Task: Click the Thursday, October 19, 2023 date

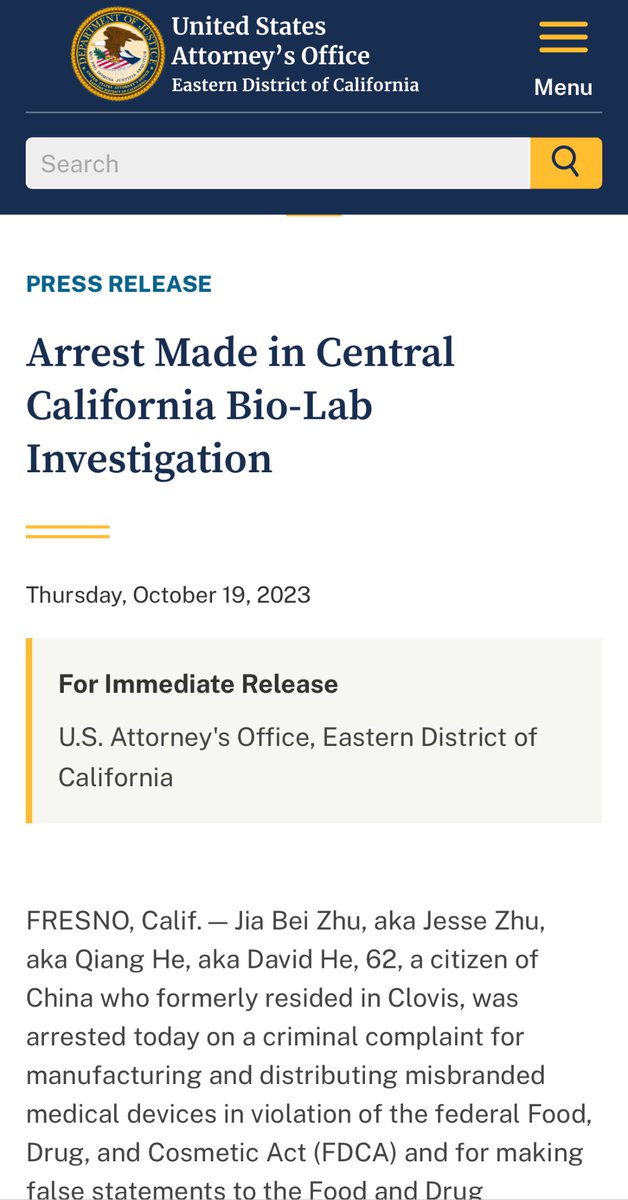Action: coord(168,595)
